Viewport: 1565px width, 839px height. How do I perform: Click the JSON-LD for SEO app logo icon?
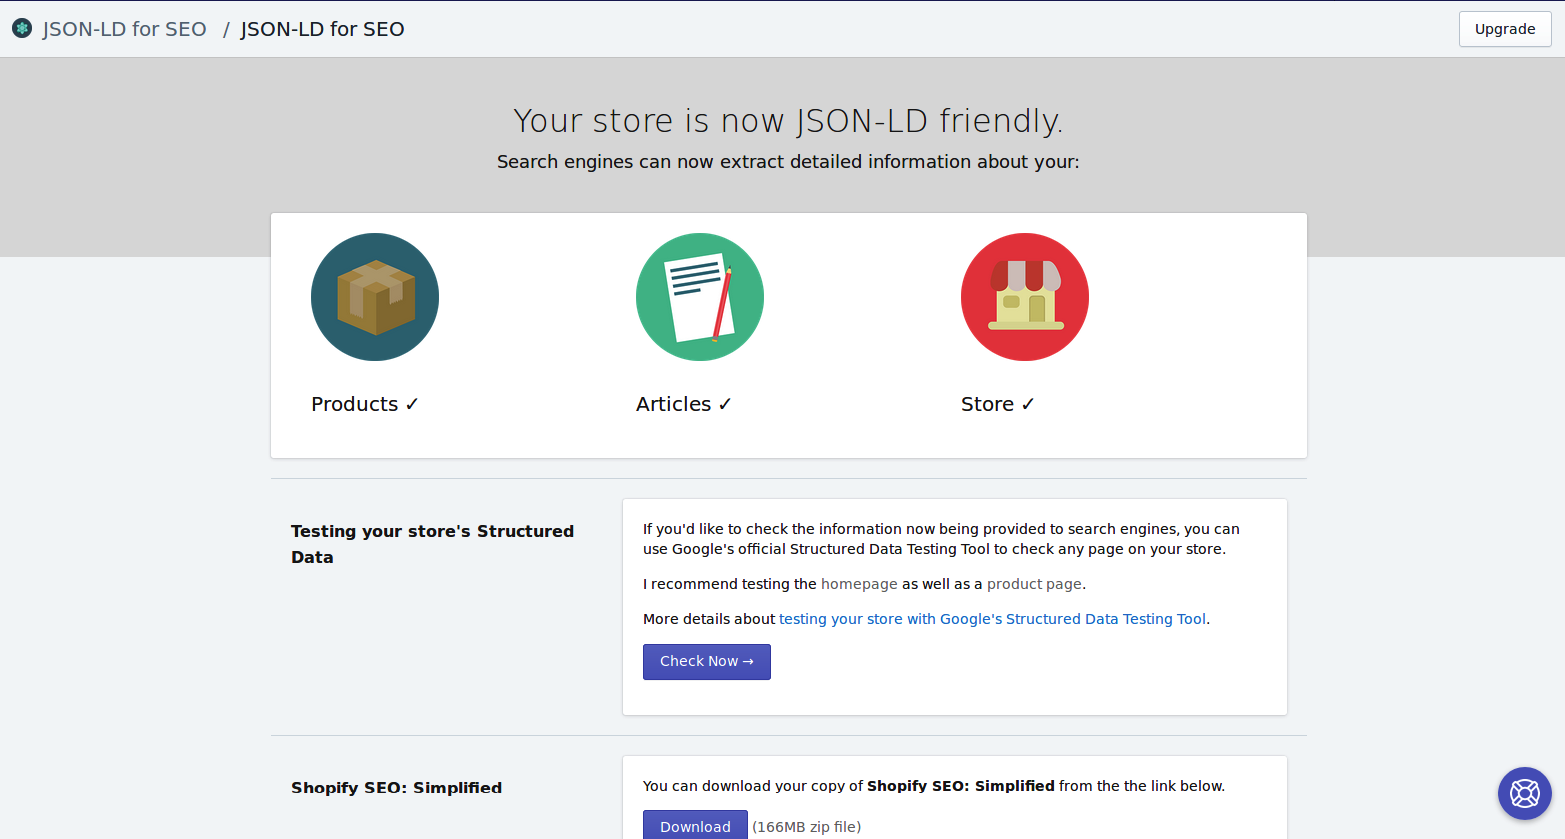point(21,28)
